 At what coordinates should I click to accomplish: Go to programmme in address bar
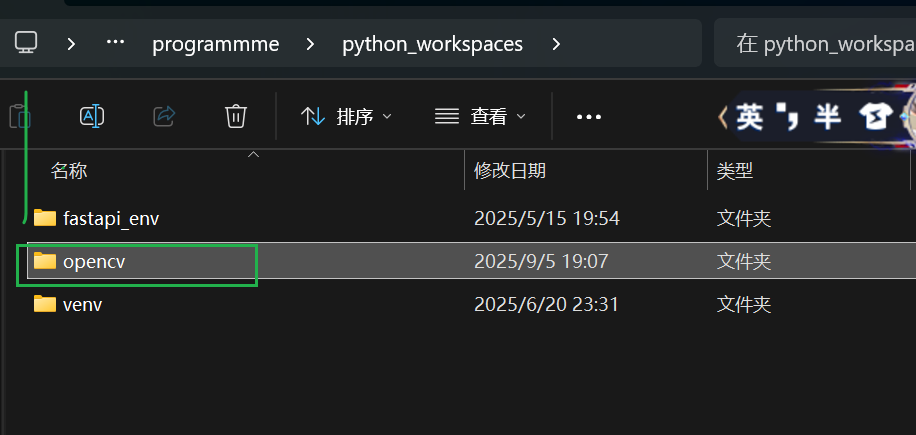(216, 44)
